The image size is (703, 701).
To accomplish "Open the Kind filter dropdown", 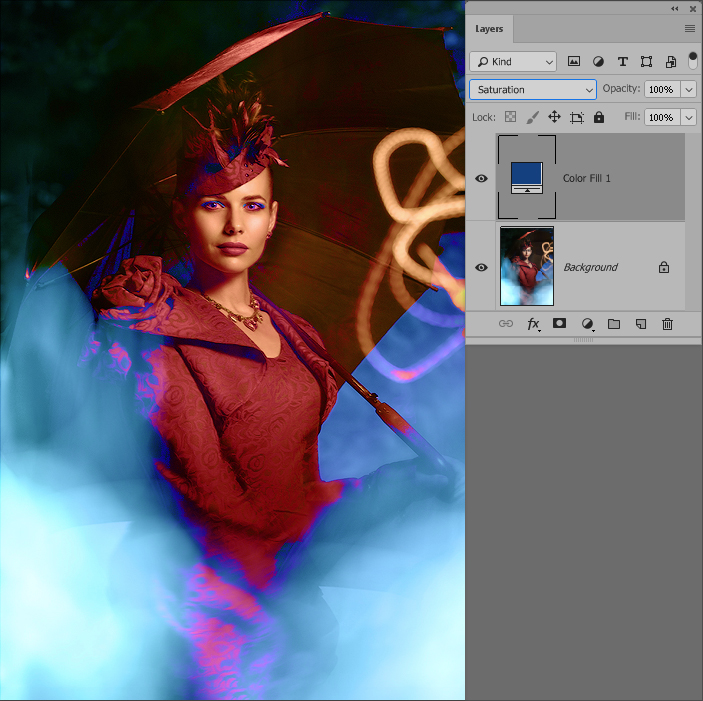I will pos(513,61).
